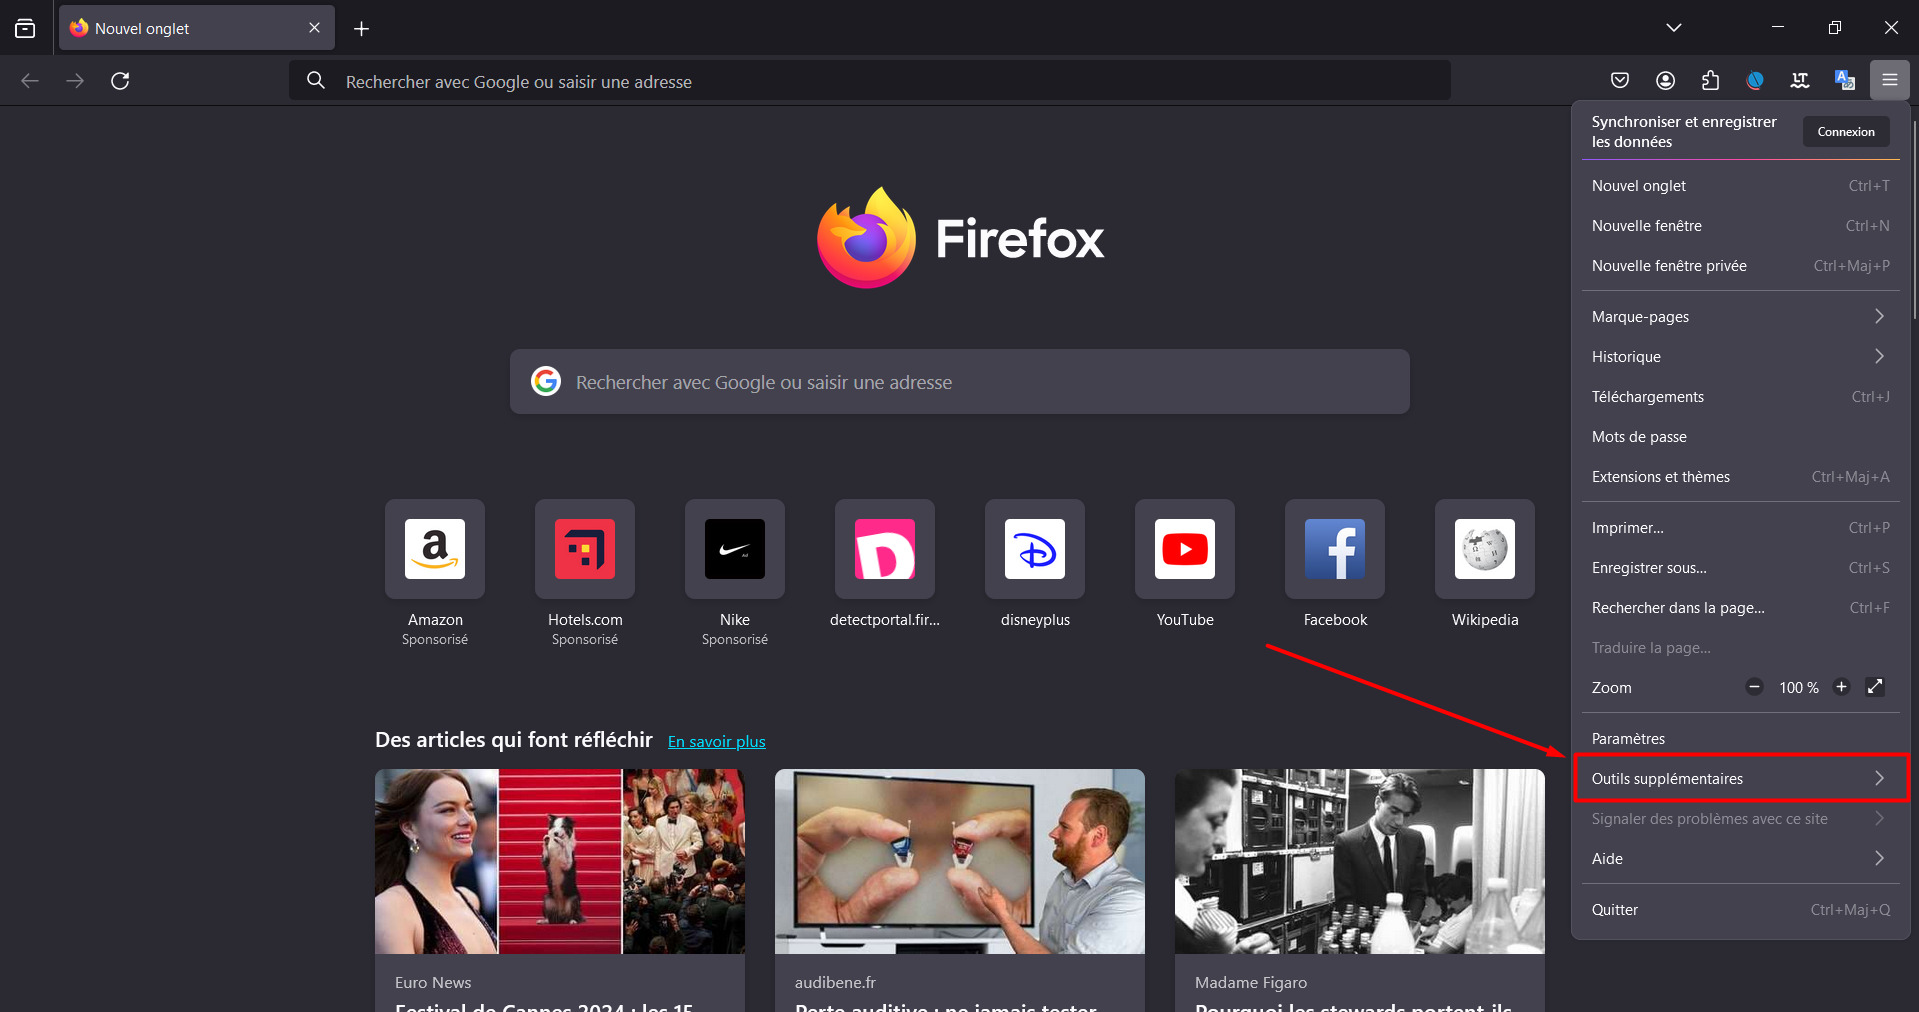Select Nouvel onglet menu entry
Screen dimensions: 1919x1012
(x=1740, y=186)
